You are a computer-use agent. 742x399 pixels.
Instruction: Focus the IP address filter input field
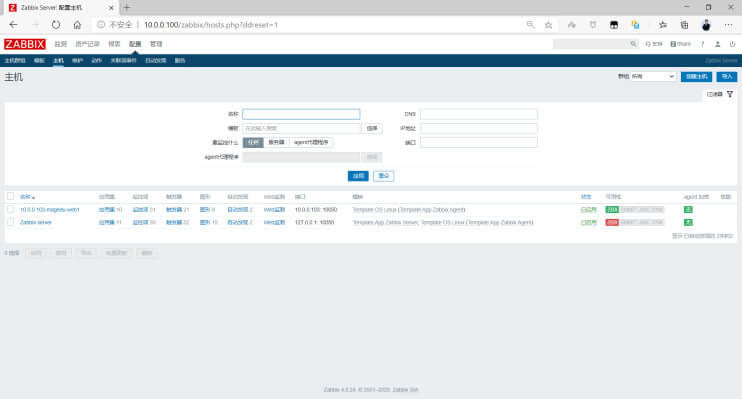(479, 128)
